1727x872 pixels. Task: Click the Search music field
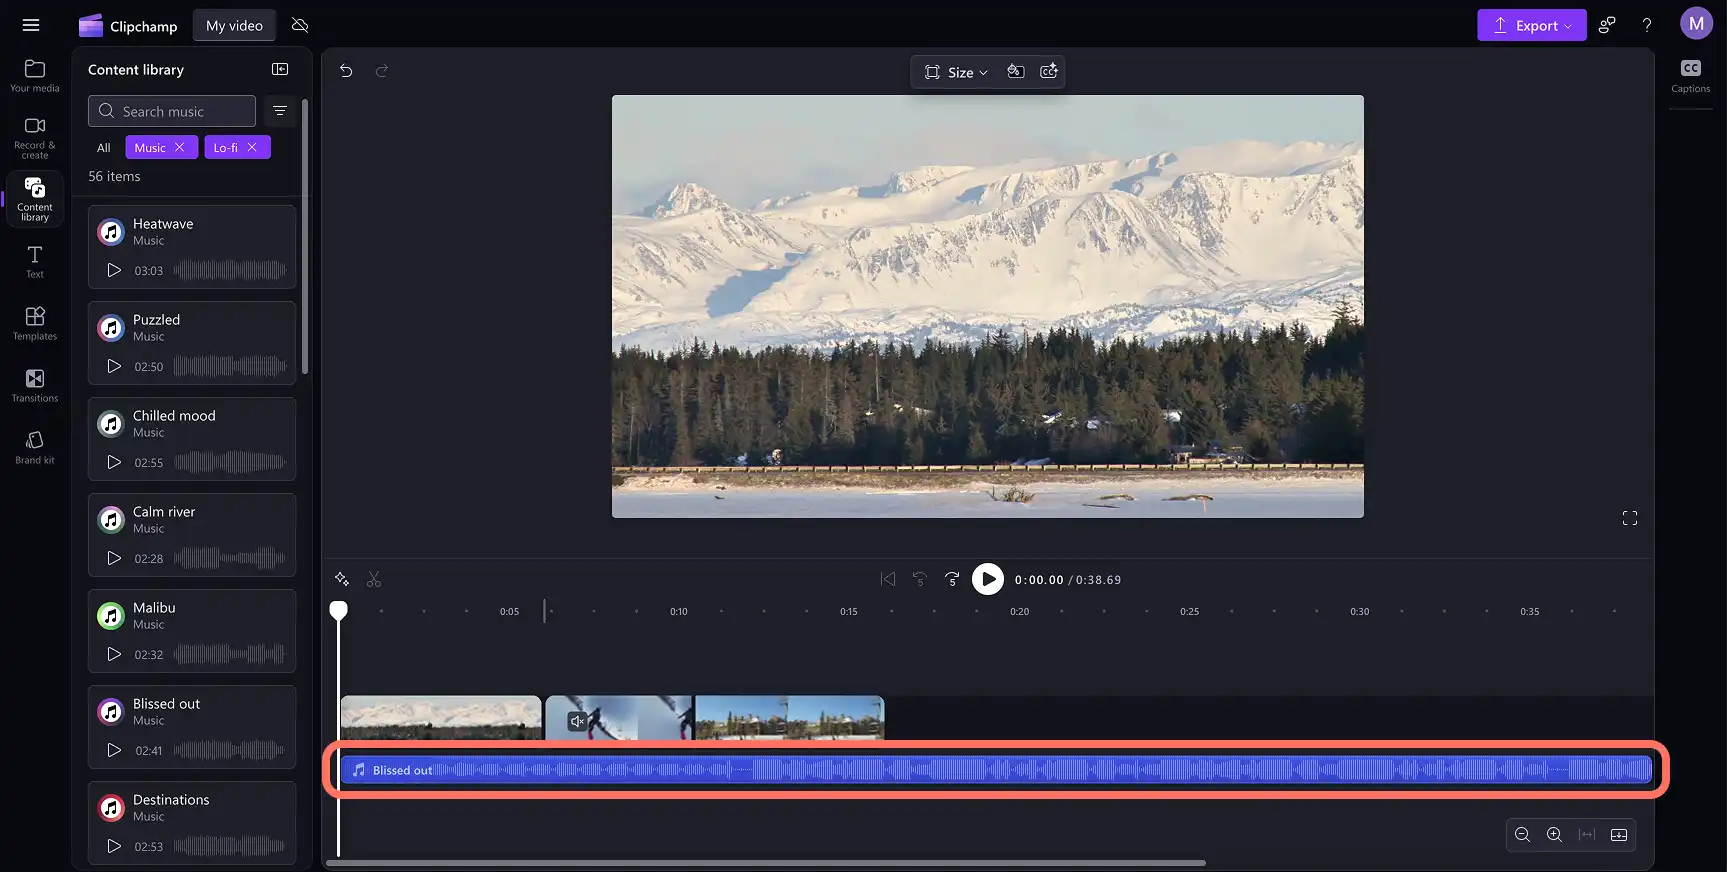(x=172, y=111)
